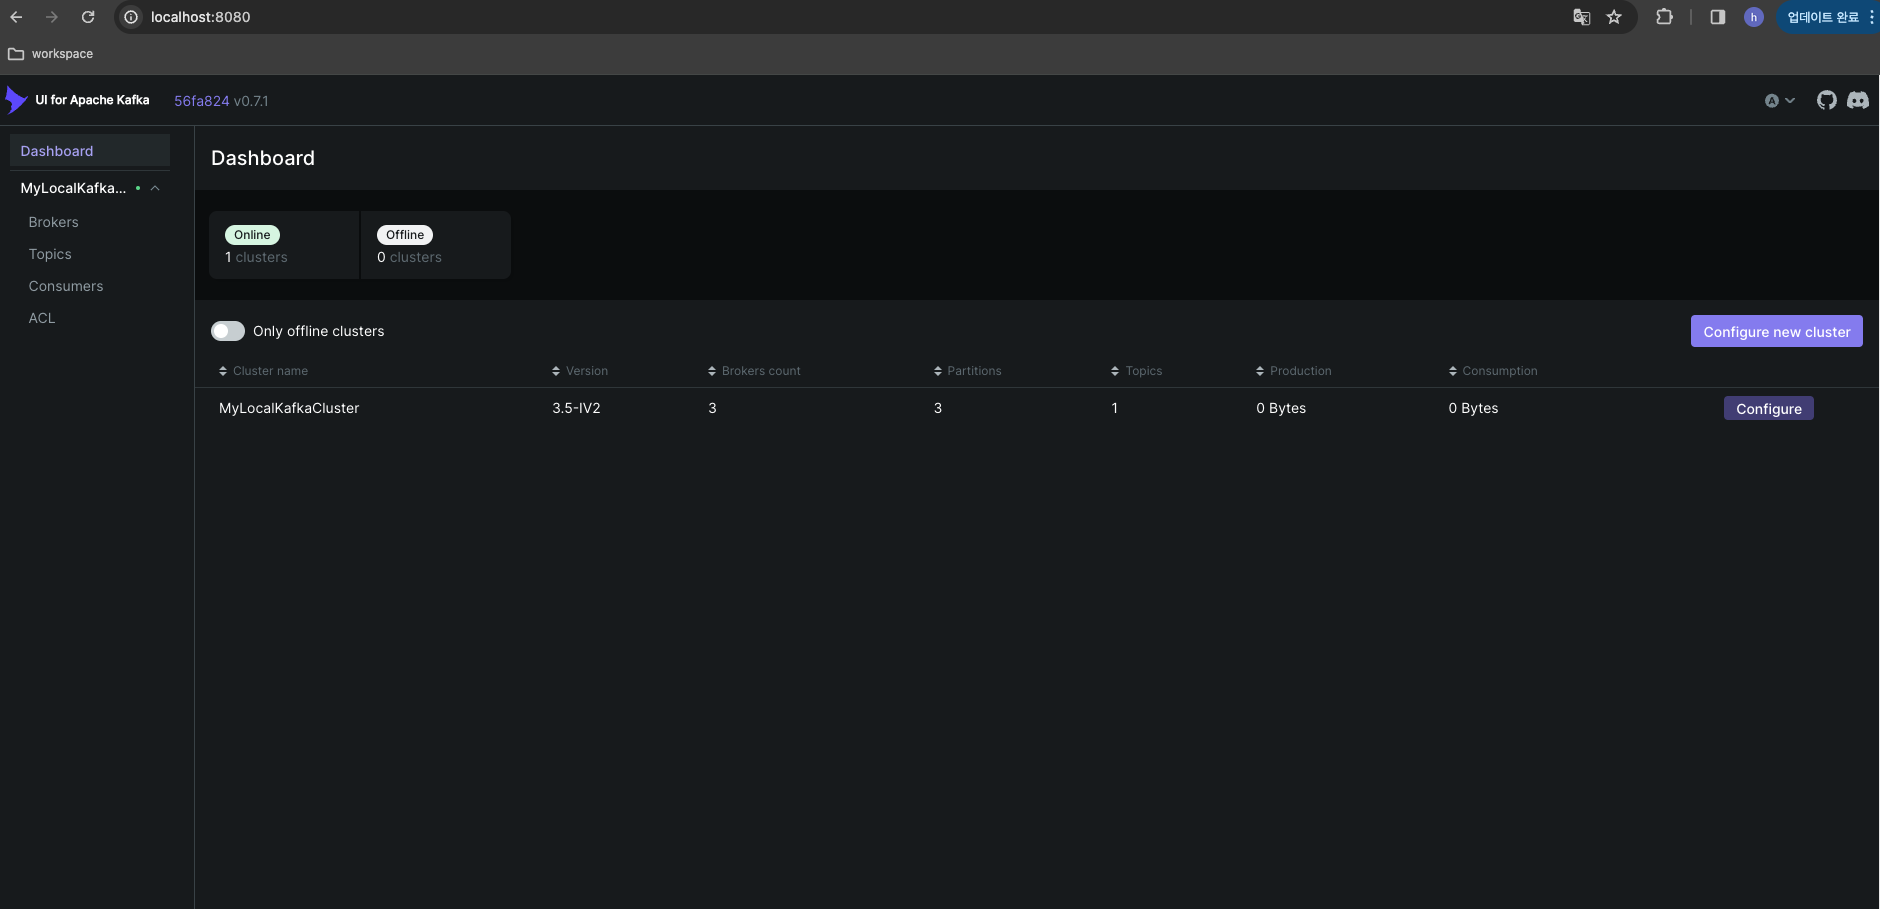Open the Dashboard sidebar item

pyautogui.click(x=90, y=151)
